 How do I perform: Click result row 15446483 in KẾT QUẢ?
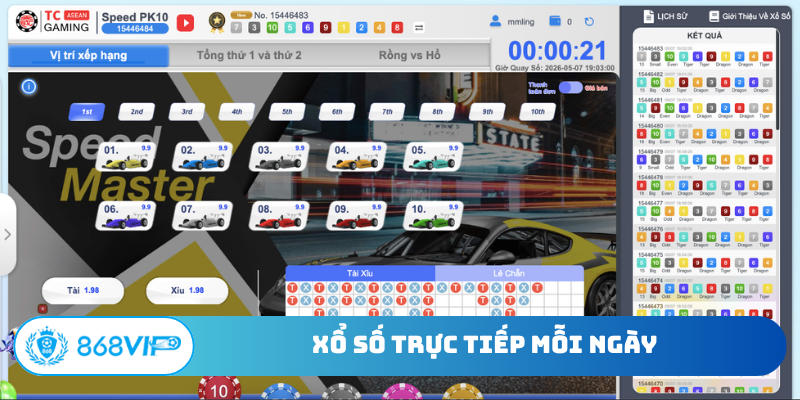705,57
